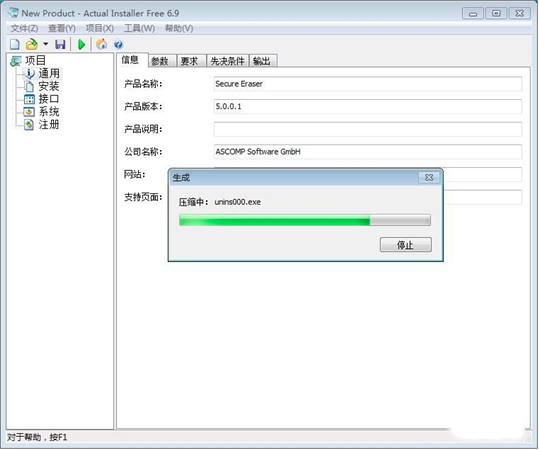Open the 工具(W) menu

(x=139, y=28)
